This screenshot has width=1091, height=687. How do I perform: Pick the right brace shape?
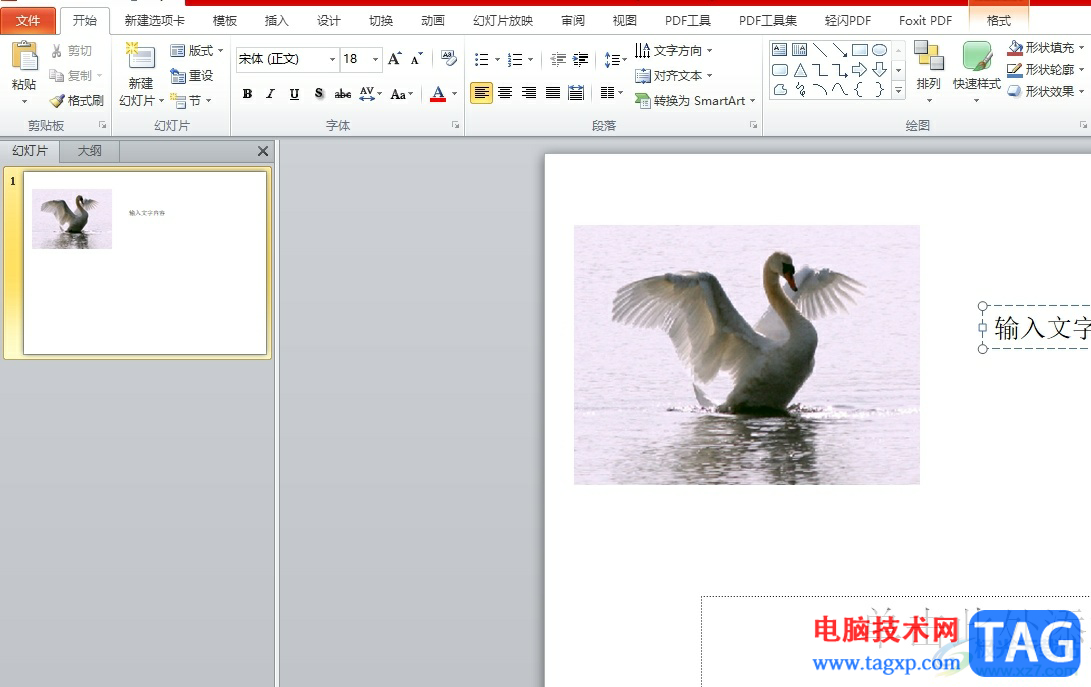pos(879,90)
